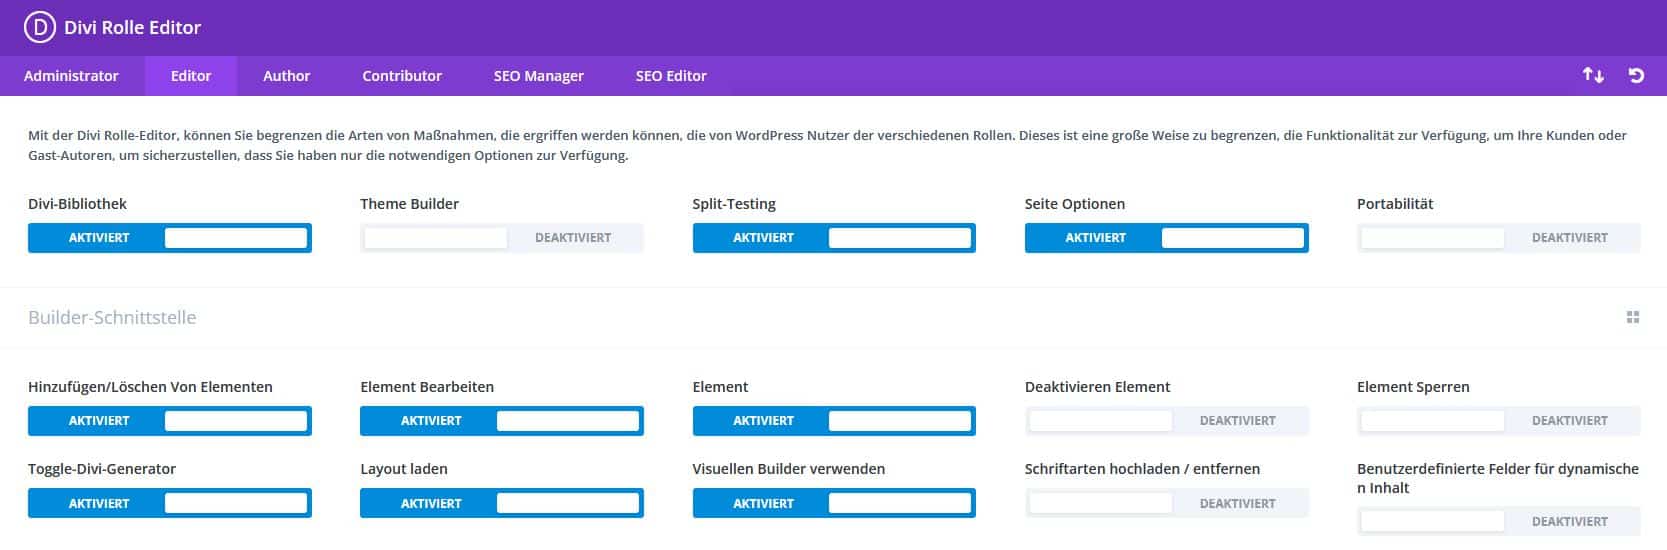
Task: Disable the Divi-Bibliothek toggle
Action: tap(170, 238)
